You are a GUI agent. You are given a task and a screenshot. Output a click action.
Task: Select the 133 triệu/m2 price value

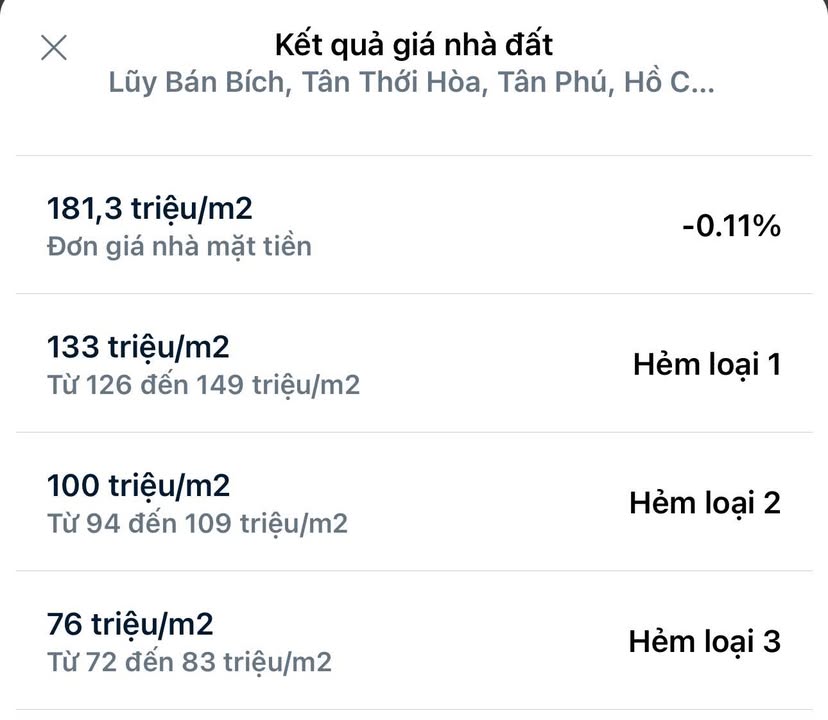[x=138, y=348]
